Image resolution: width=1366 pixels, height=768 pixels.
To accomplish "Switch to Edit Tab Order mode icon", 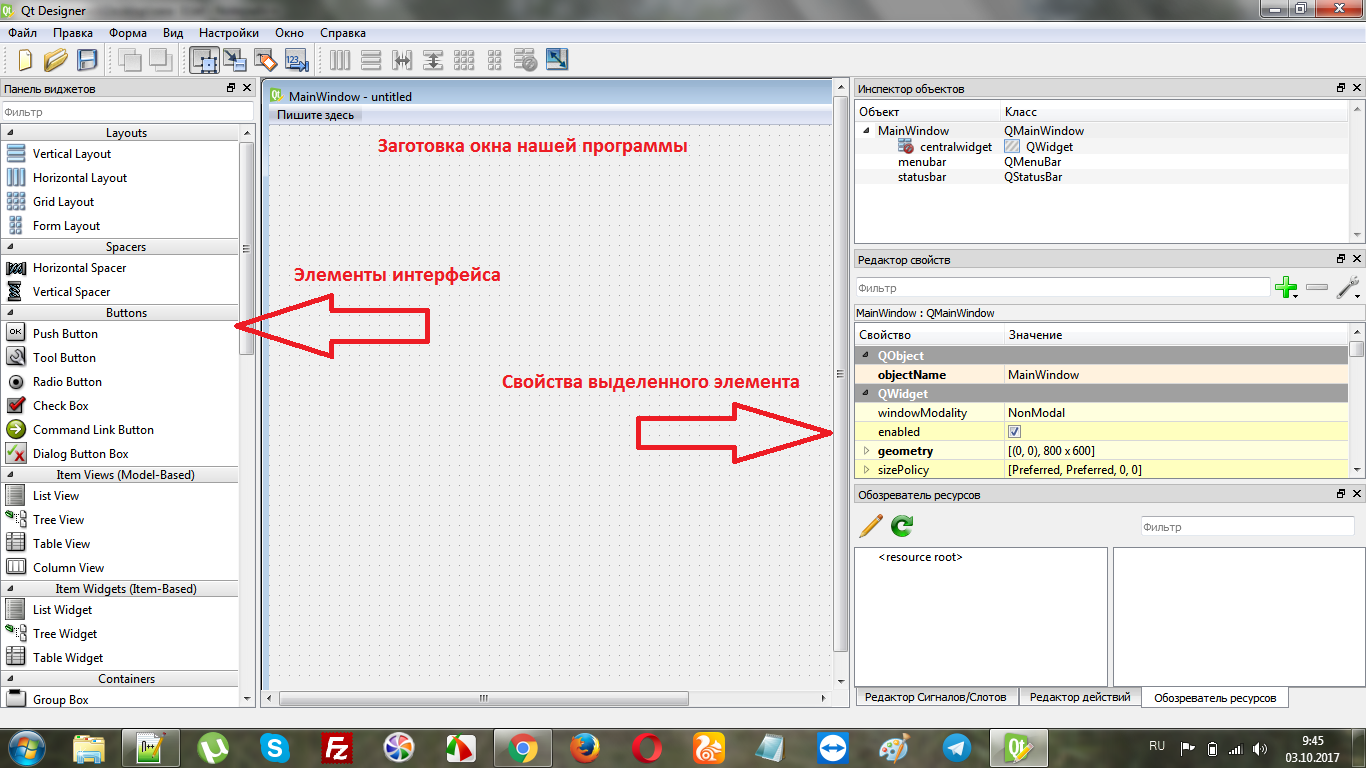I will 296,60.
